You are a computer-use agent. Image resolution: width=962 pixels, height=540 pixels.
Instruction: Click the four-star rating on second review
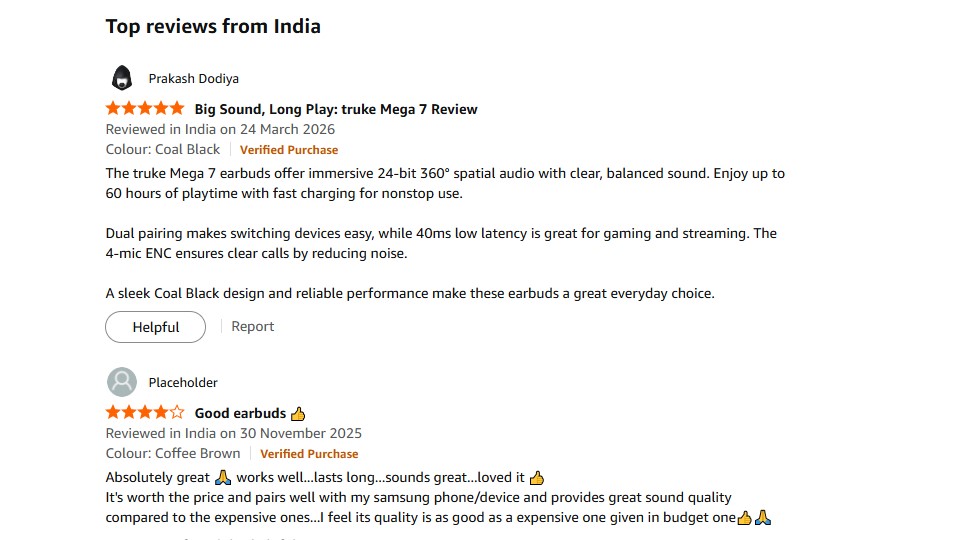pos(145,412)
